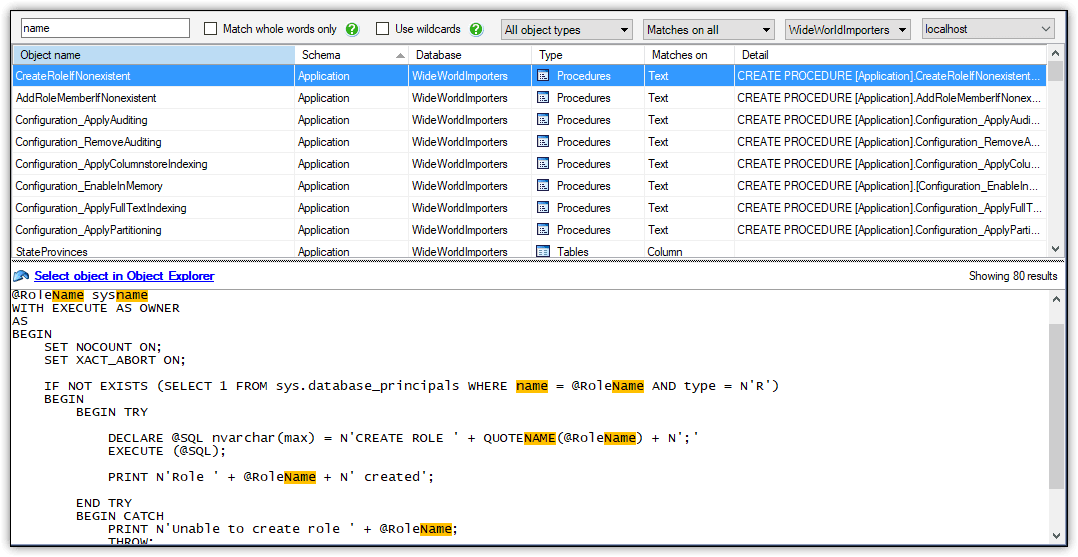1078x557 pixels.
Task: Open the Matches on all dropdown
Action: coord(709,30)
